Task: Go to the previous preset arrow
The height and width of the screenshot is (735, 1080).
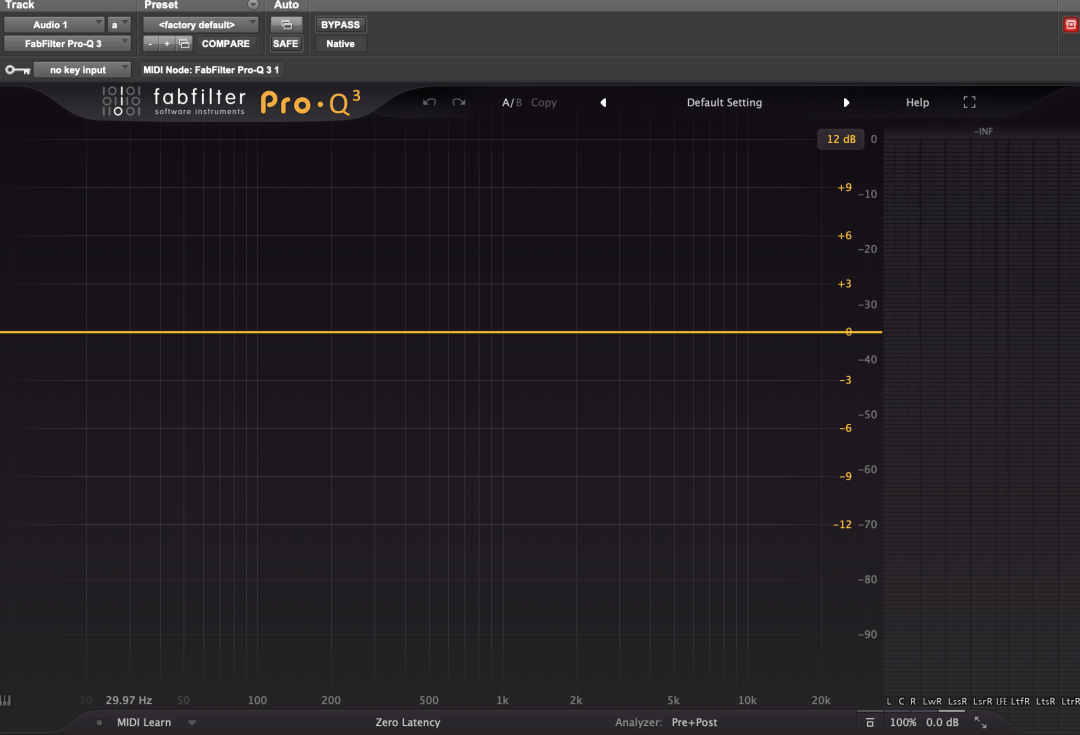Action: [603, 103]
